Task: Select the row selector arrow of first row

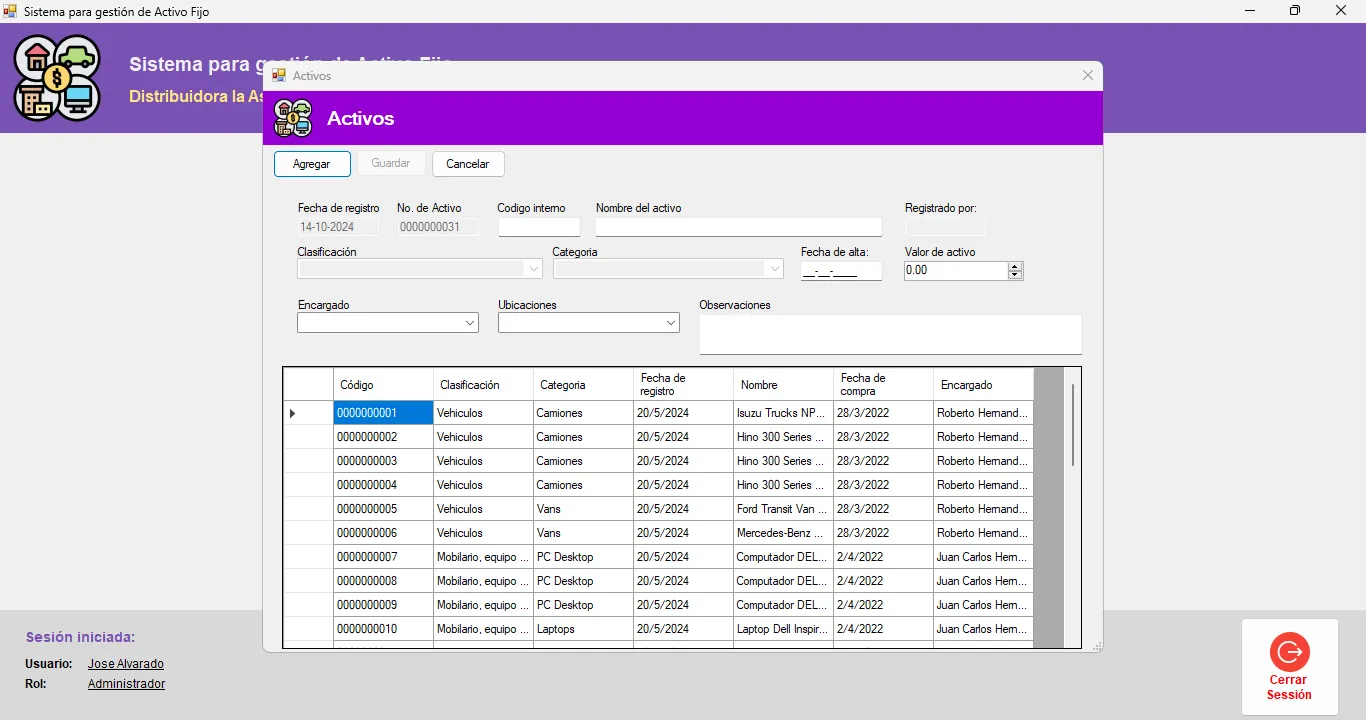Action: 308,413
